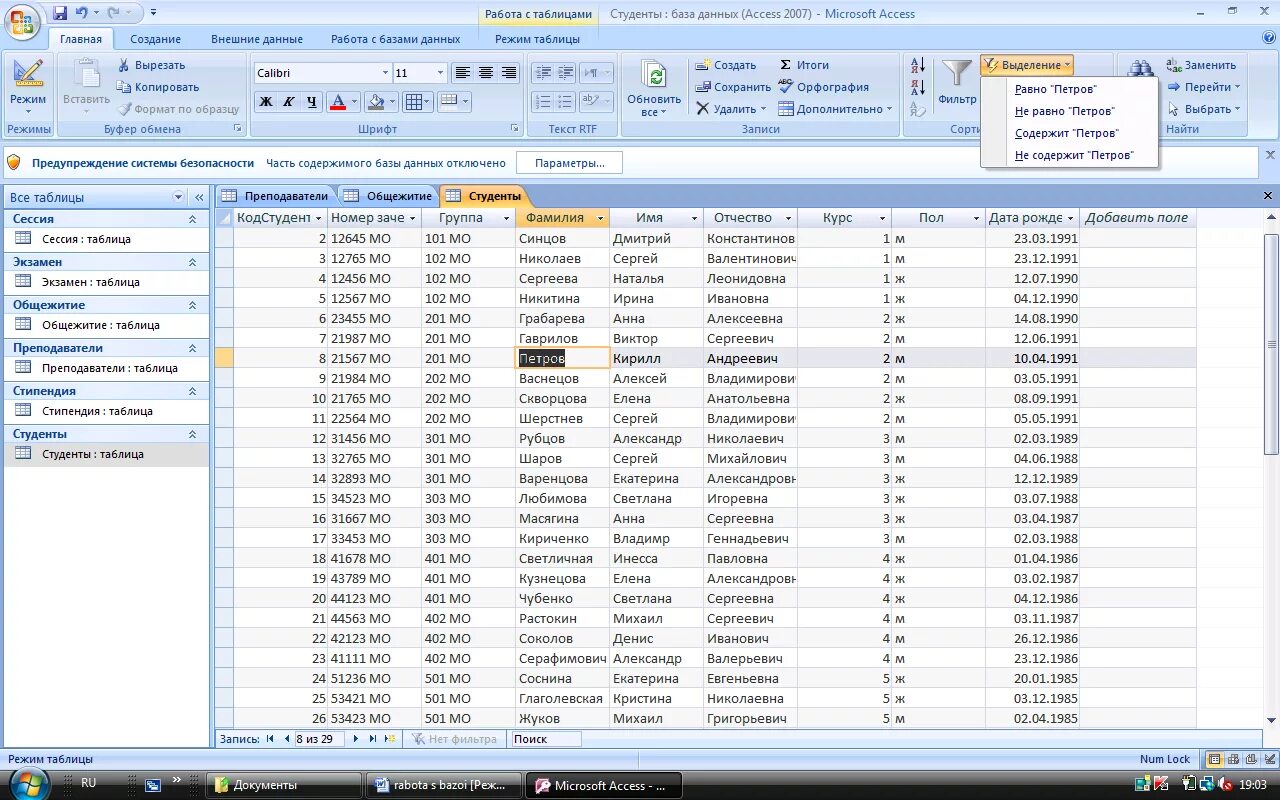Collapse the Стипендия navigation group
Image resolution: width=1280 pixels, height=800 pixels.
pyautogui.click(x=193, y=391)
